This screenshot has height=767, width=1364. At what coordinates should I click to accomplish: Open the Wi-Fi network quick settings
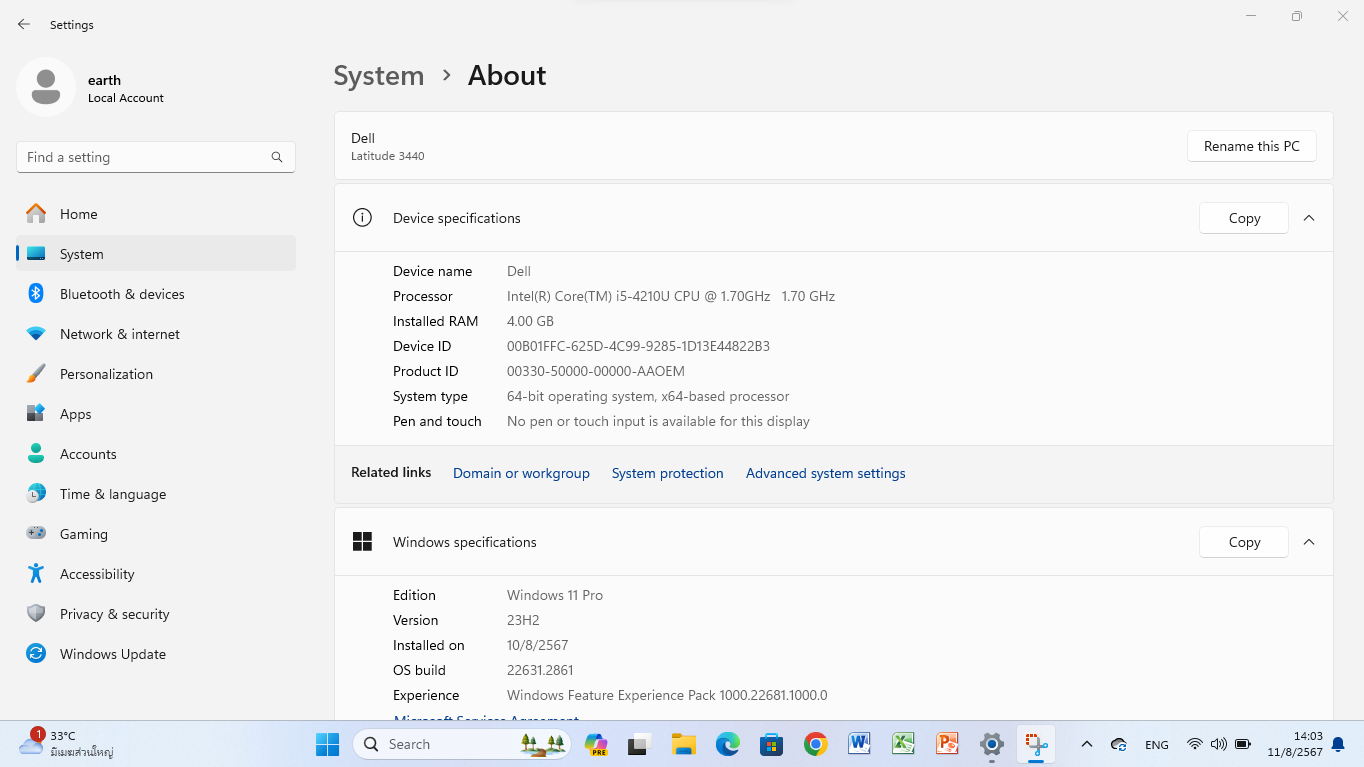click(1194, 744)
